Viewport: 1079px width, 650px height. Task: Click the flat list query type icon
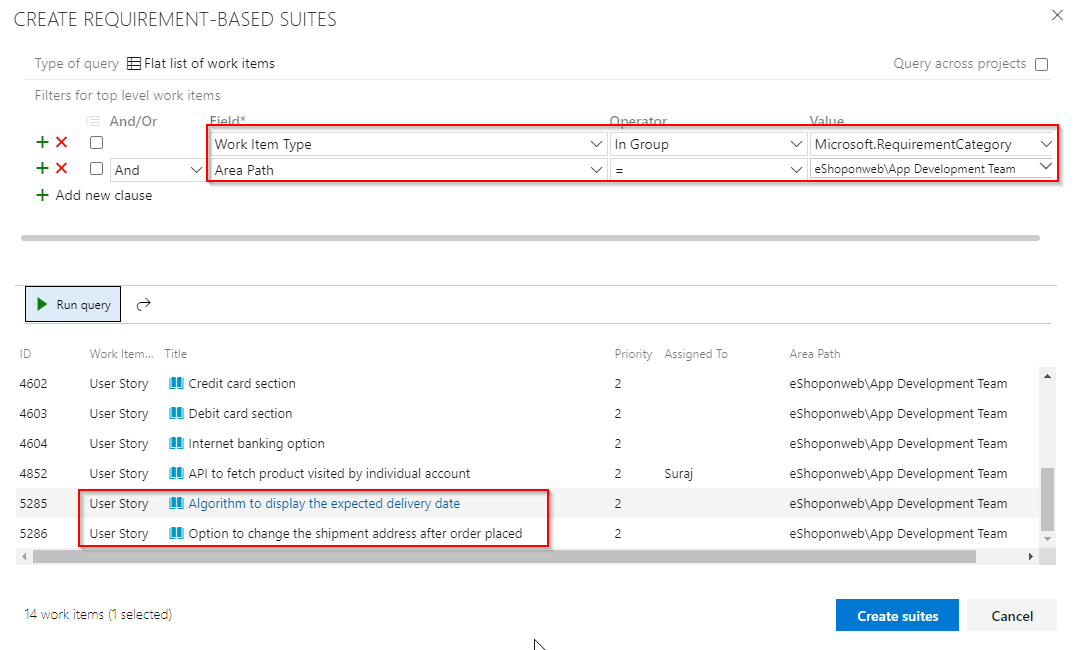pyautogui.click(x=133, y=64)
